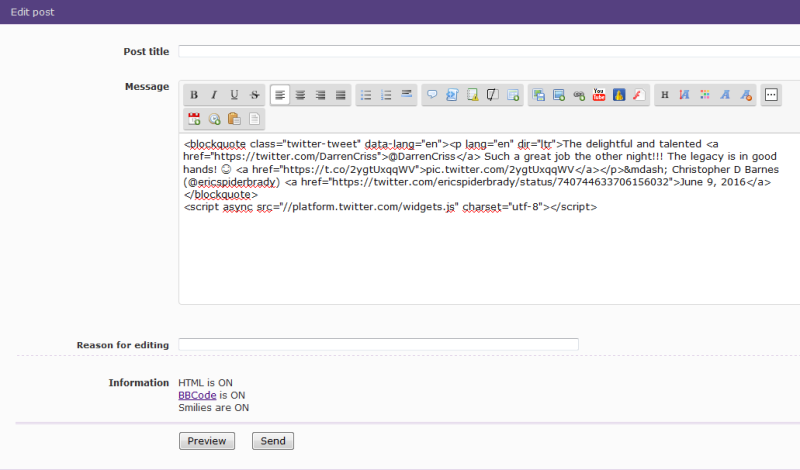This screenshot has width=800, height=470.
Task: Insert a YouTube video
Action: tap(599, 95)
